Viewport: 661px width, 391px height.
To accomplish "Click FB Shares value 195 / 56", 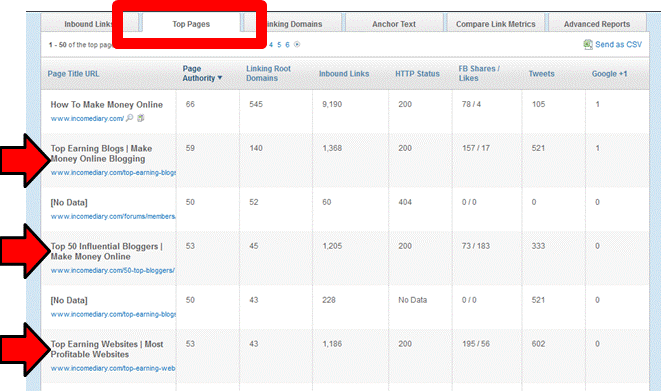I will 476,343.
